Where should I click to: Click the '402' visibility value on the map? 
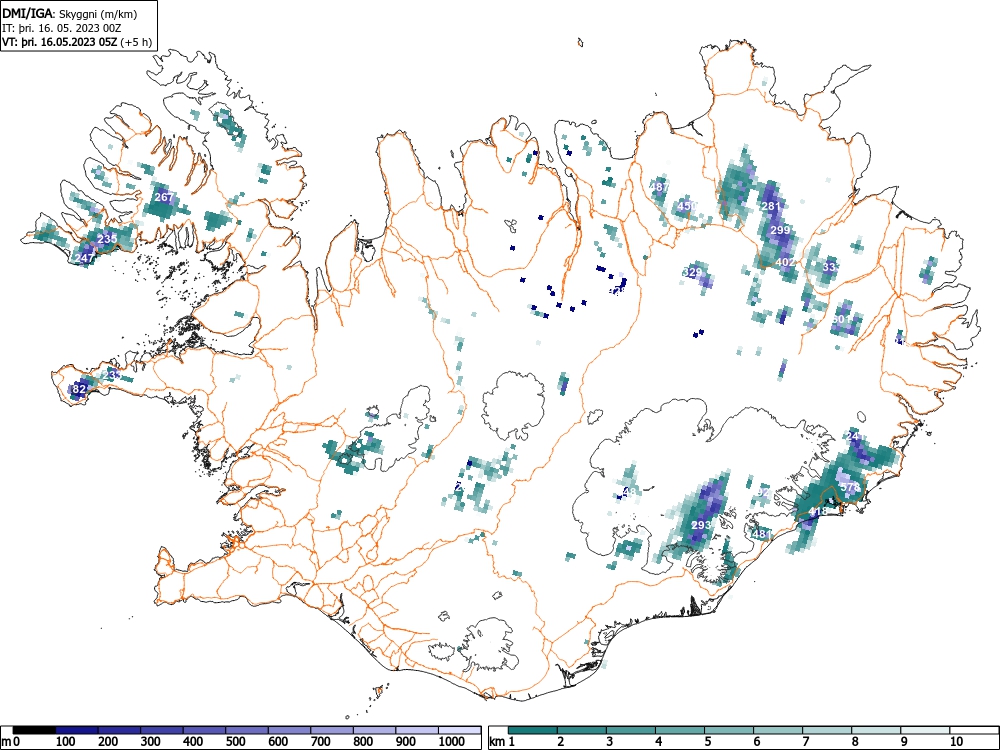tap(786, 262)
